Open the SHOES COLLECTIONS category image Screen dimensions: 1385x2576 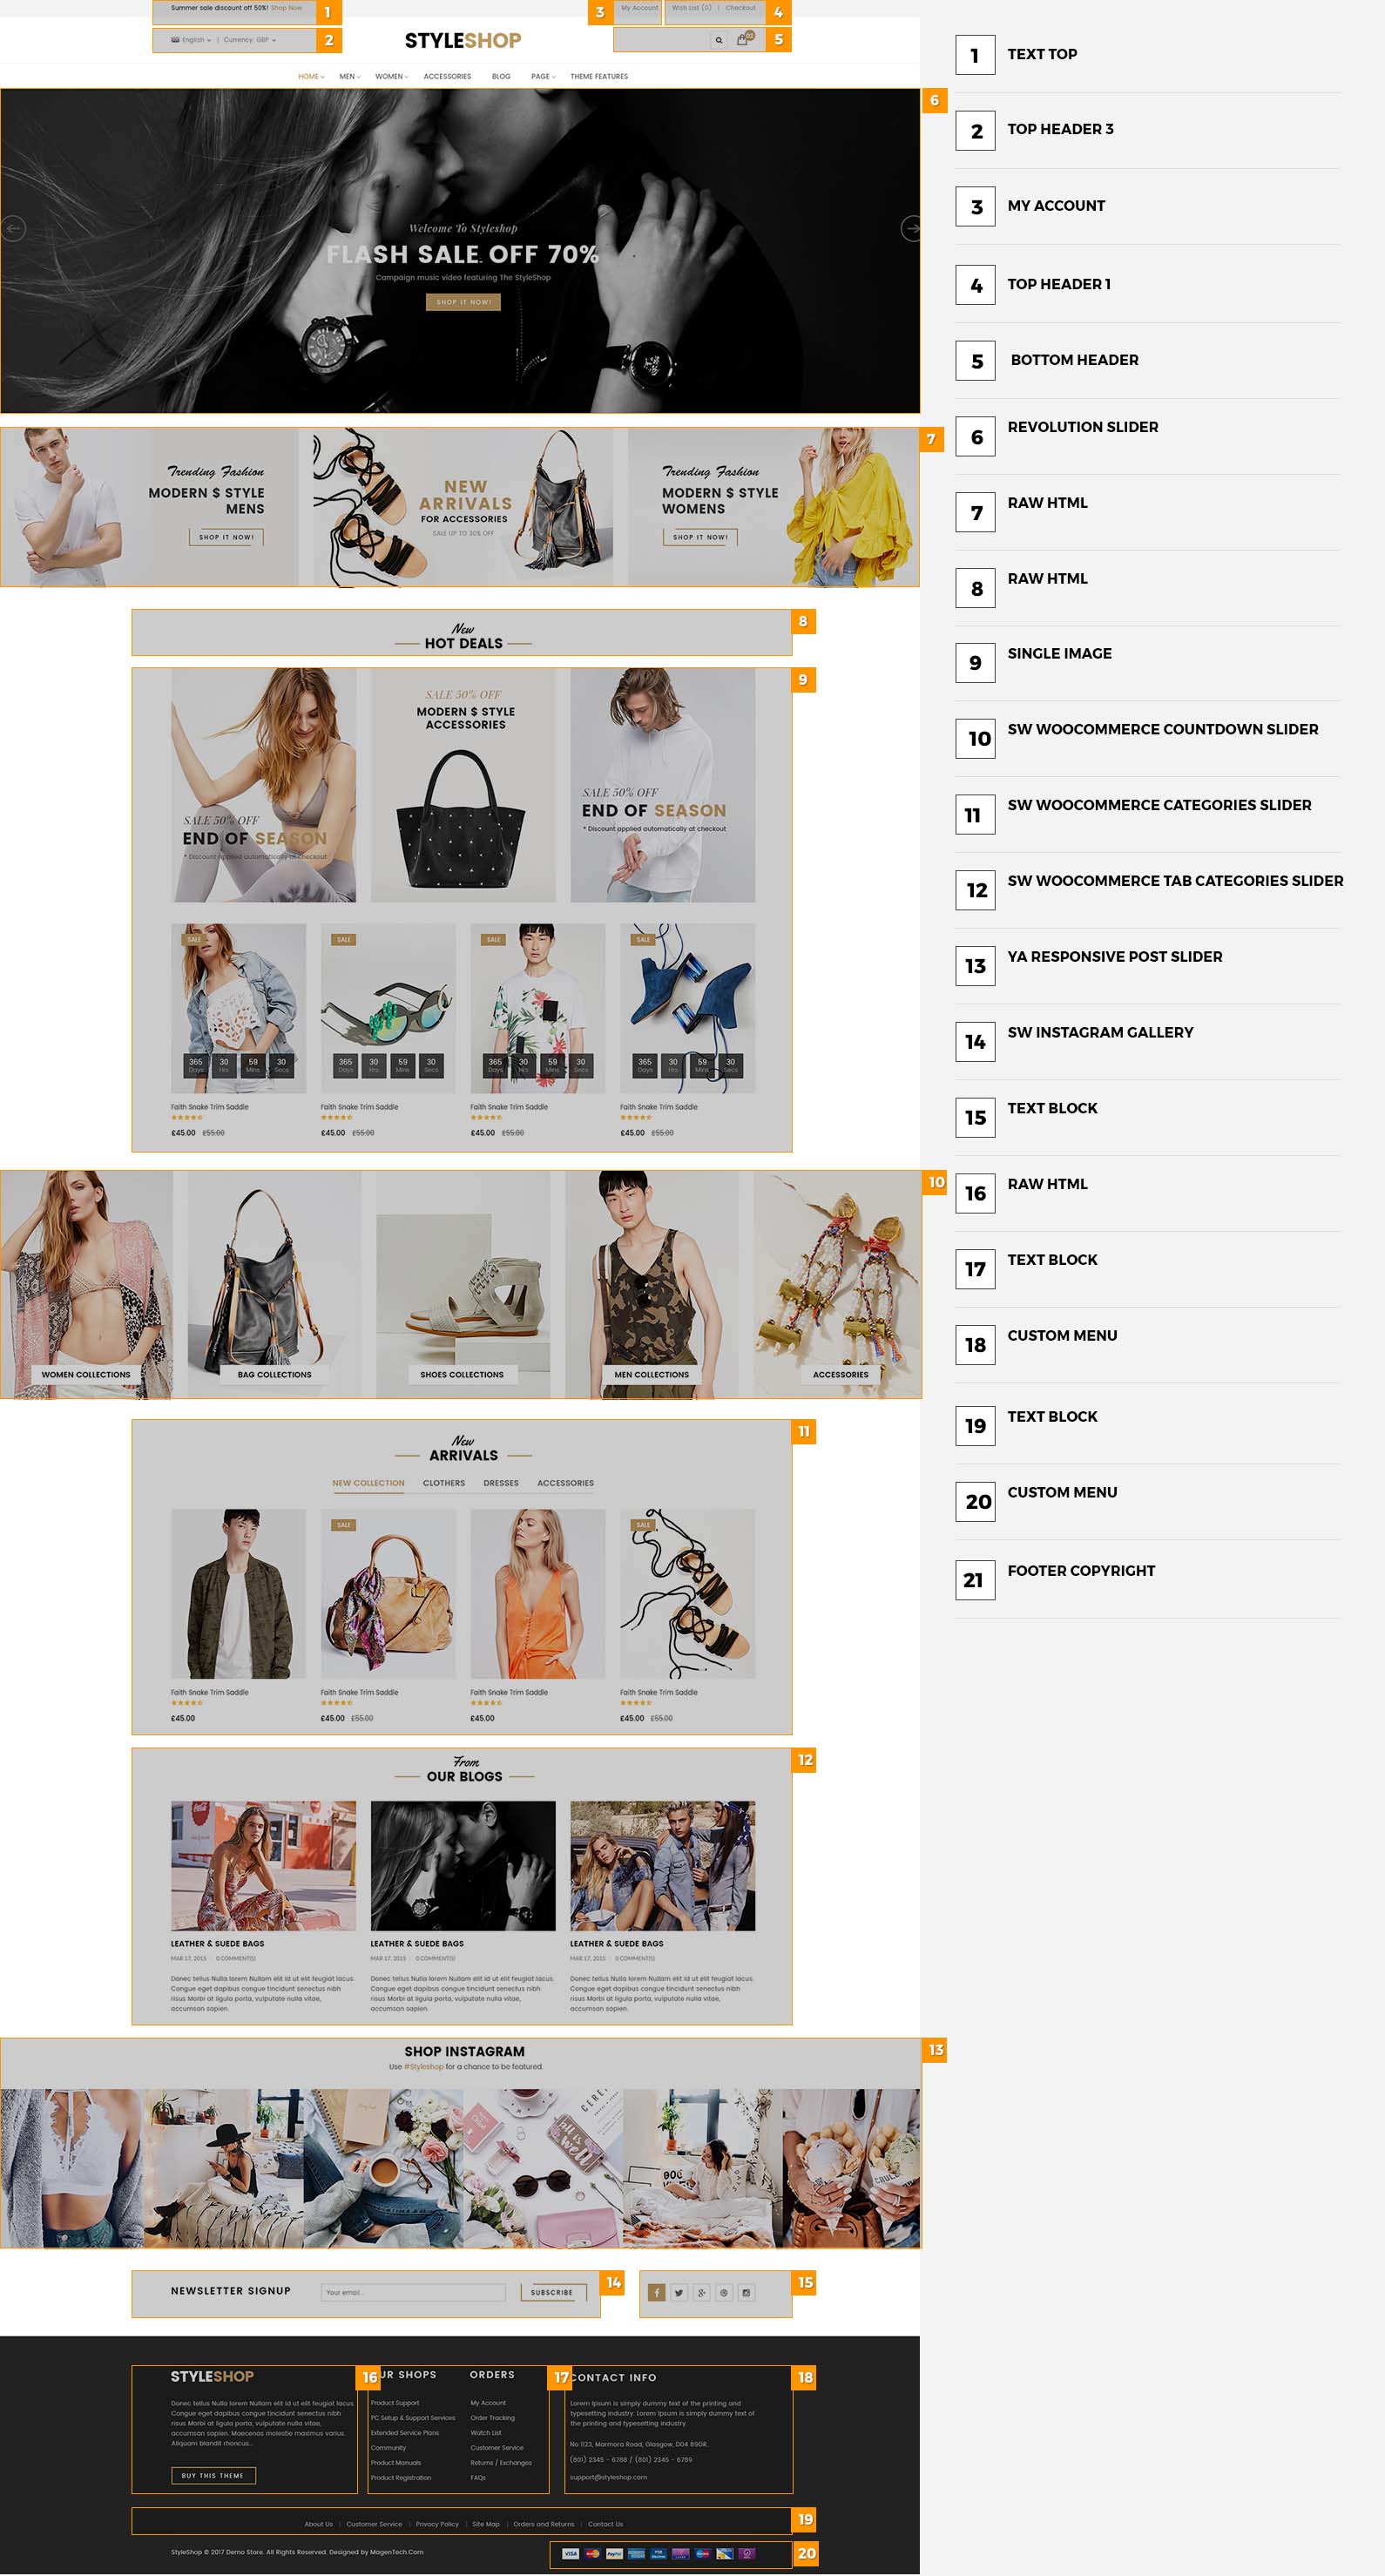pyautogui.click(x=462, y=1284)
